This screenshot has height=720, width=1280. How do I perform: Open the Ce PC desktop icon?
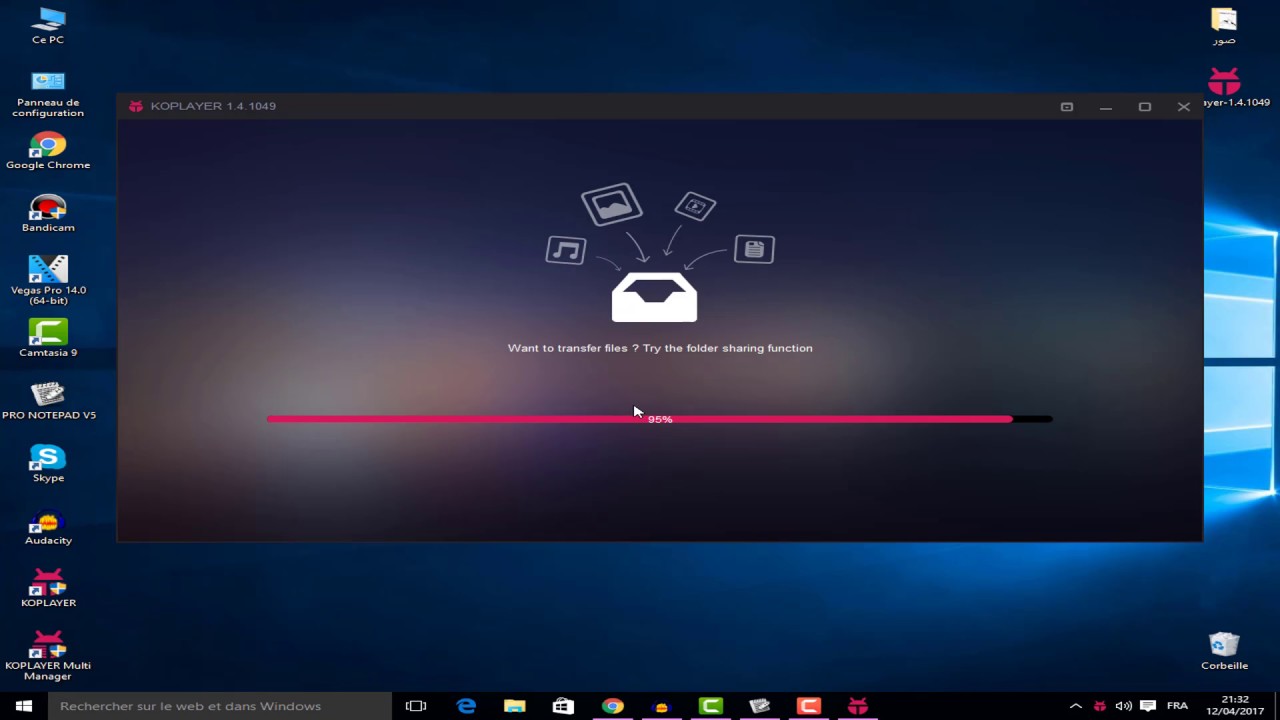click(48, 26)
